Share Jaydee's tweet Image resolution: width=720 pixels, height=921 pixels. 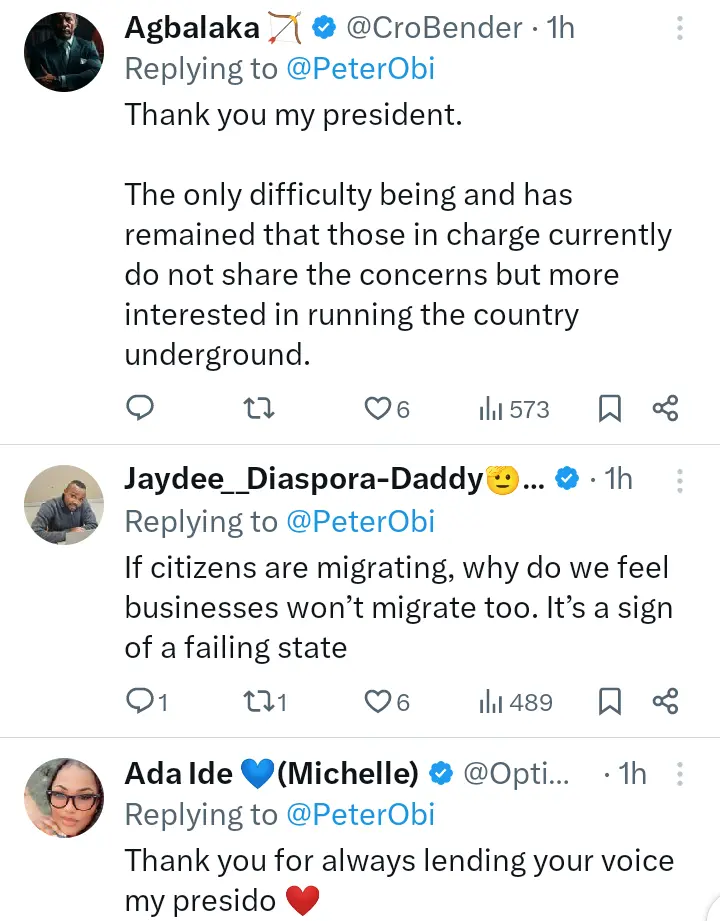tap(666, 702)
